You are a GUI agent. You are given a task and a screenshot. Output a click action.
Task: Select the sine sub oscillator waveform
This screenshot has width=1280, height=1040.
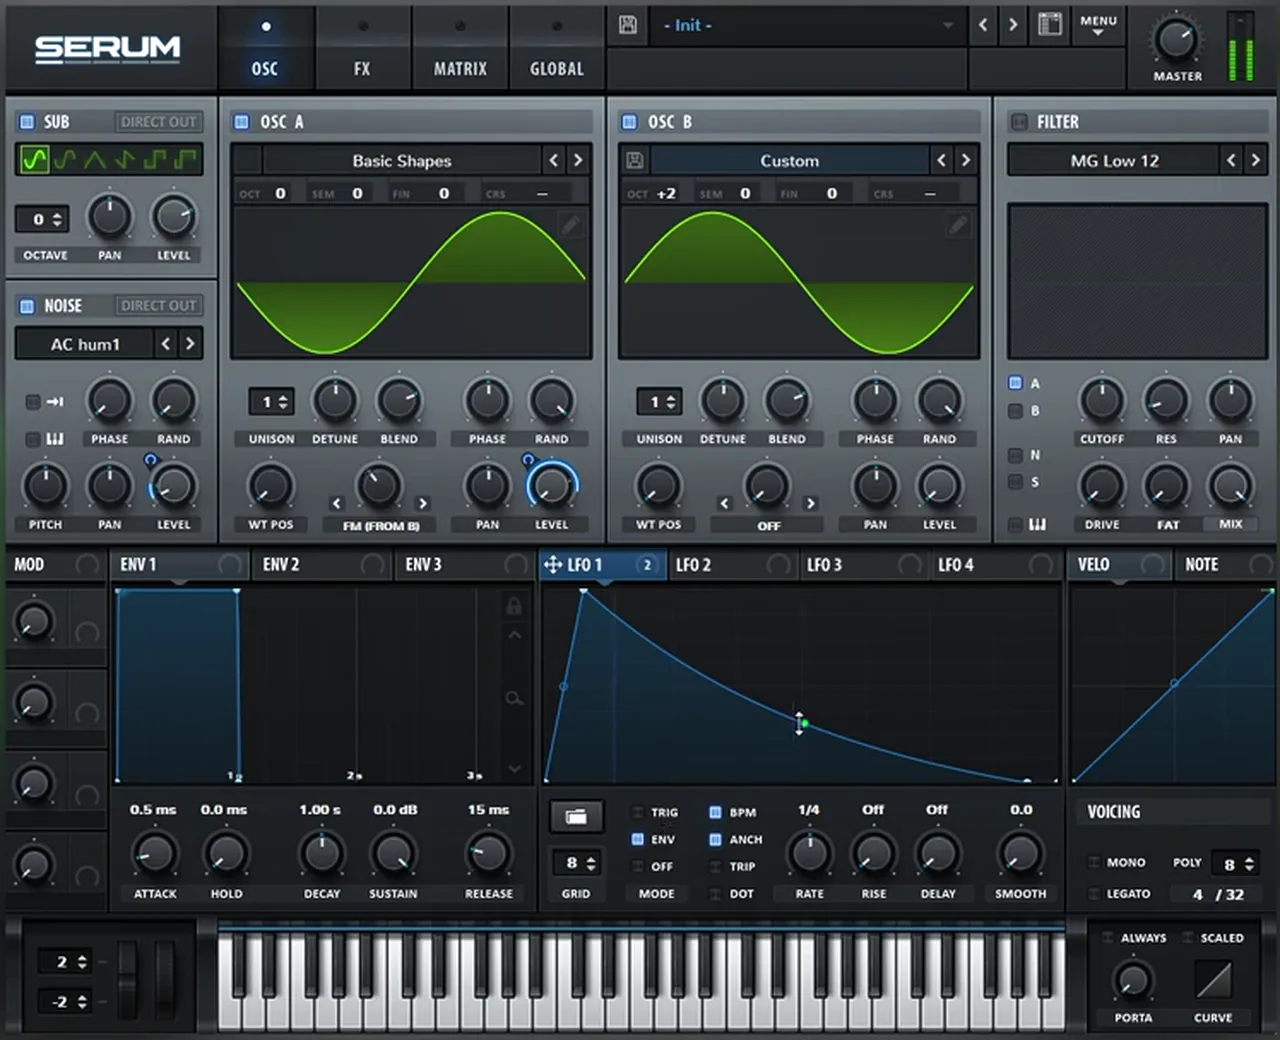35,159
